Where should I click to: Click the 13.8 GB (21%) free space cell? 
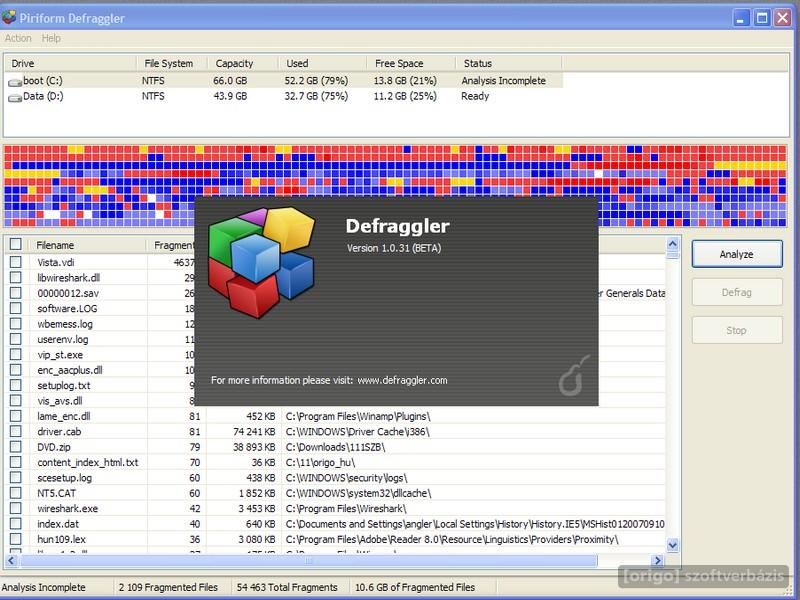tap(405, 81)
